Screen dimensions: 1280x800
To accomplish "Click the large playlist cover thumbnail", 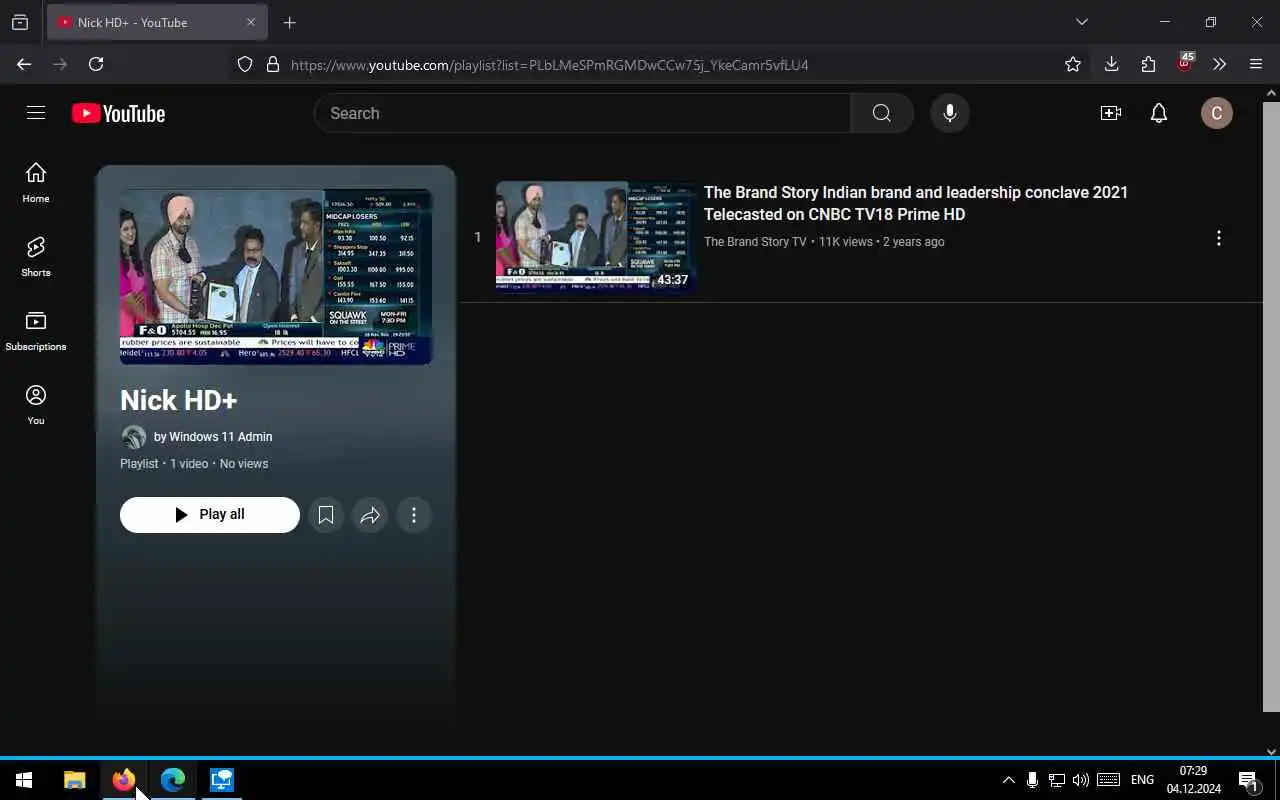I will tap(276, 277).
